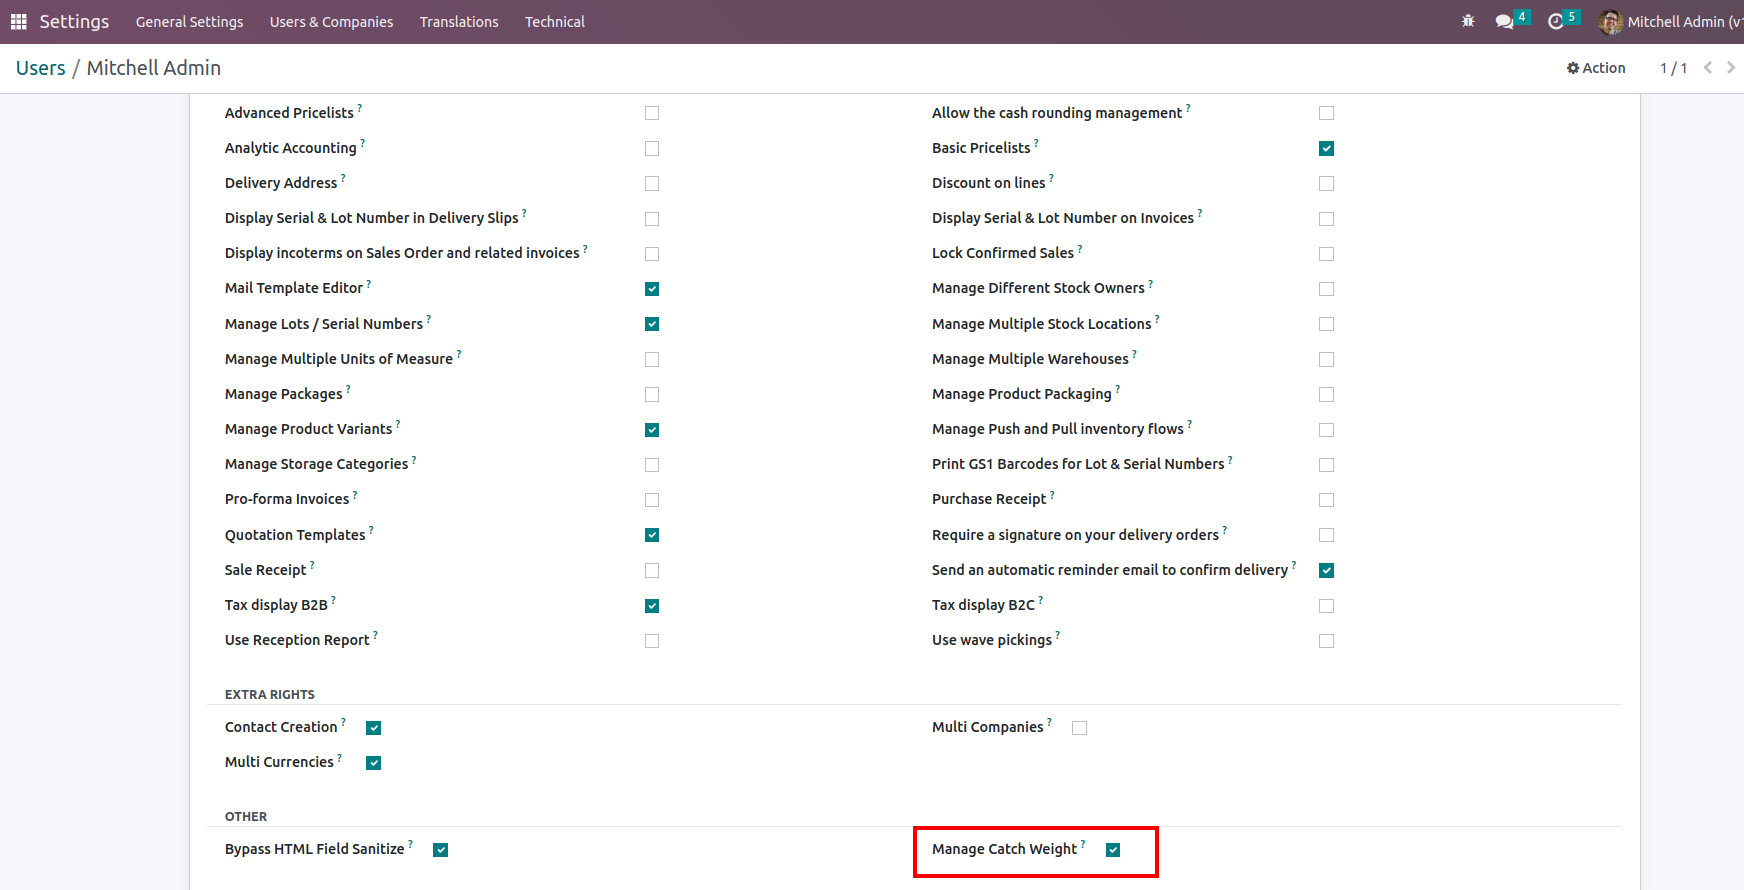This screenshot has width=1744, height=890.
Task: Go to previous record arrow
Action: pyautogui.click(x=1708, y=68)
